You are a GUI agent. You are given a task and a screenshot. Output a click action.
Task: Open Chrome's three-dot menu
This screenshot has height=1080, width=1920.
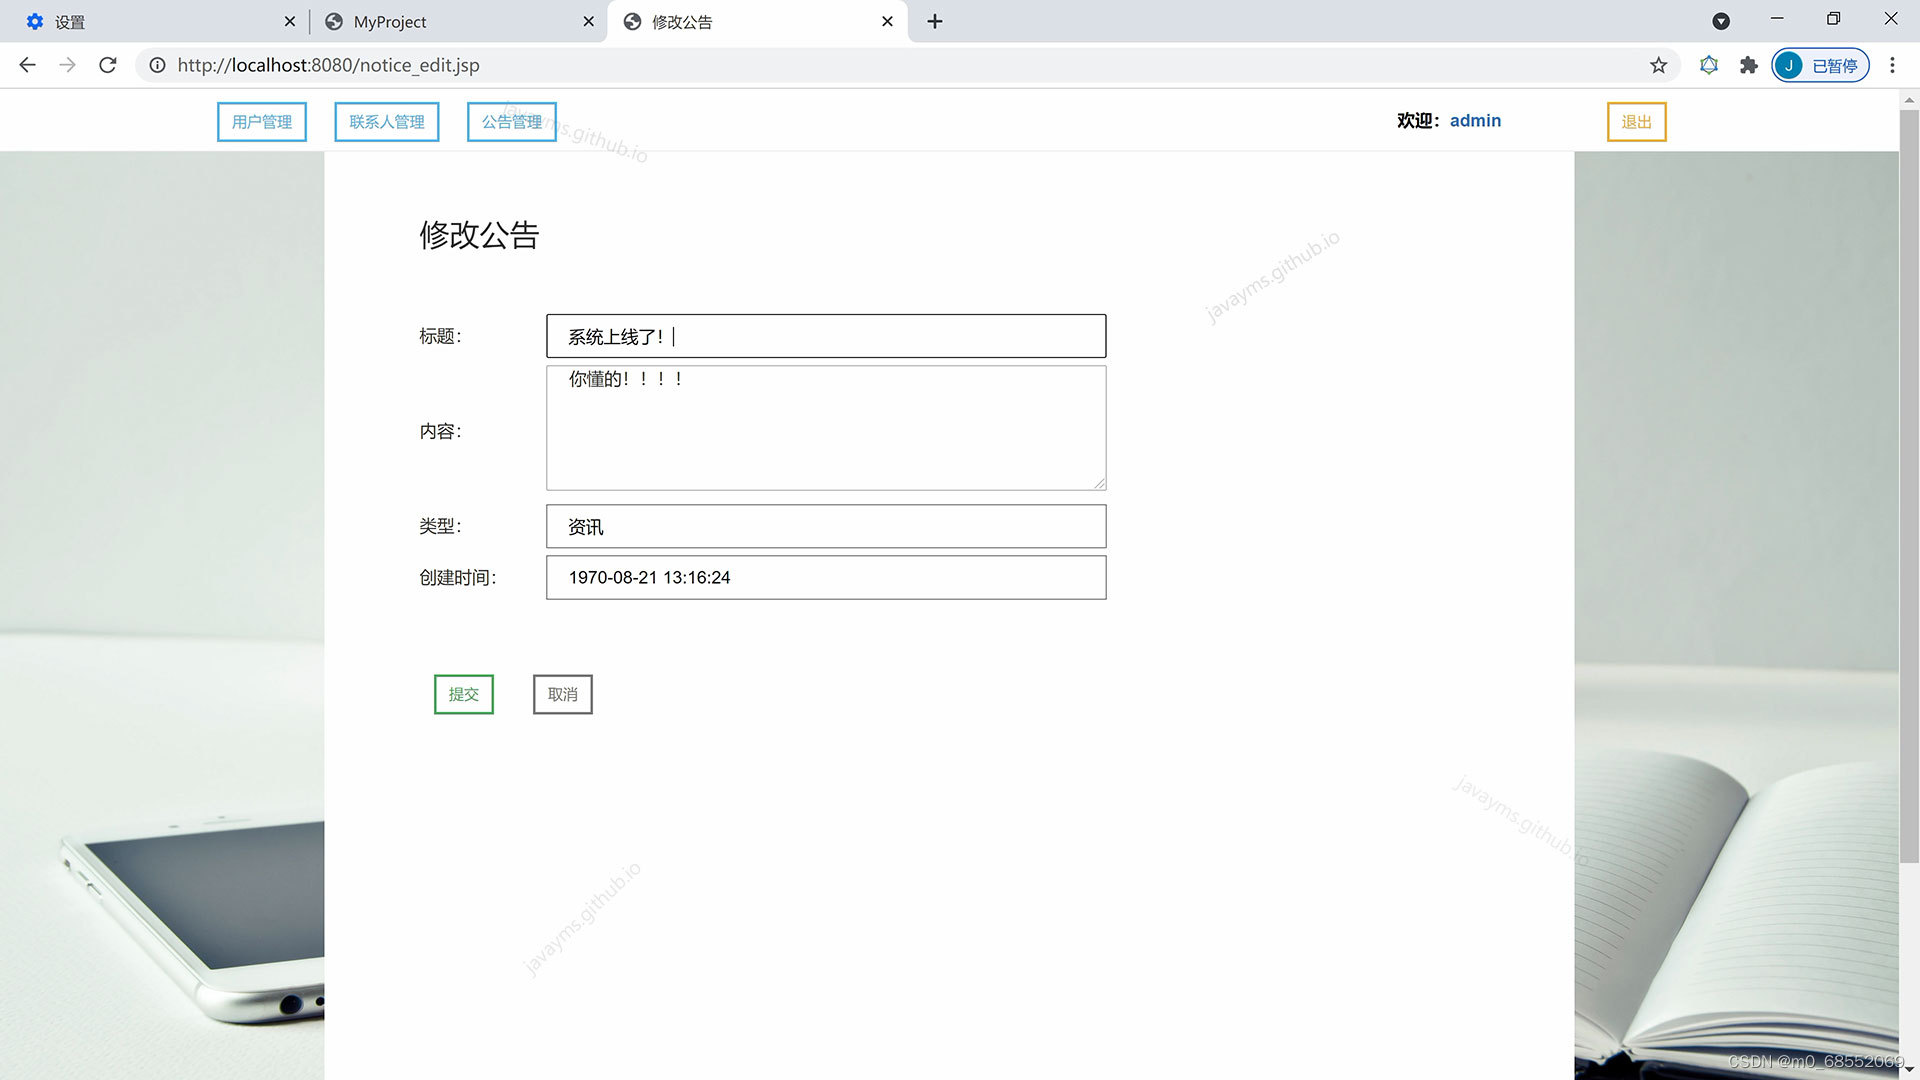(1892, 65)
